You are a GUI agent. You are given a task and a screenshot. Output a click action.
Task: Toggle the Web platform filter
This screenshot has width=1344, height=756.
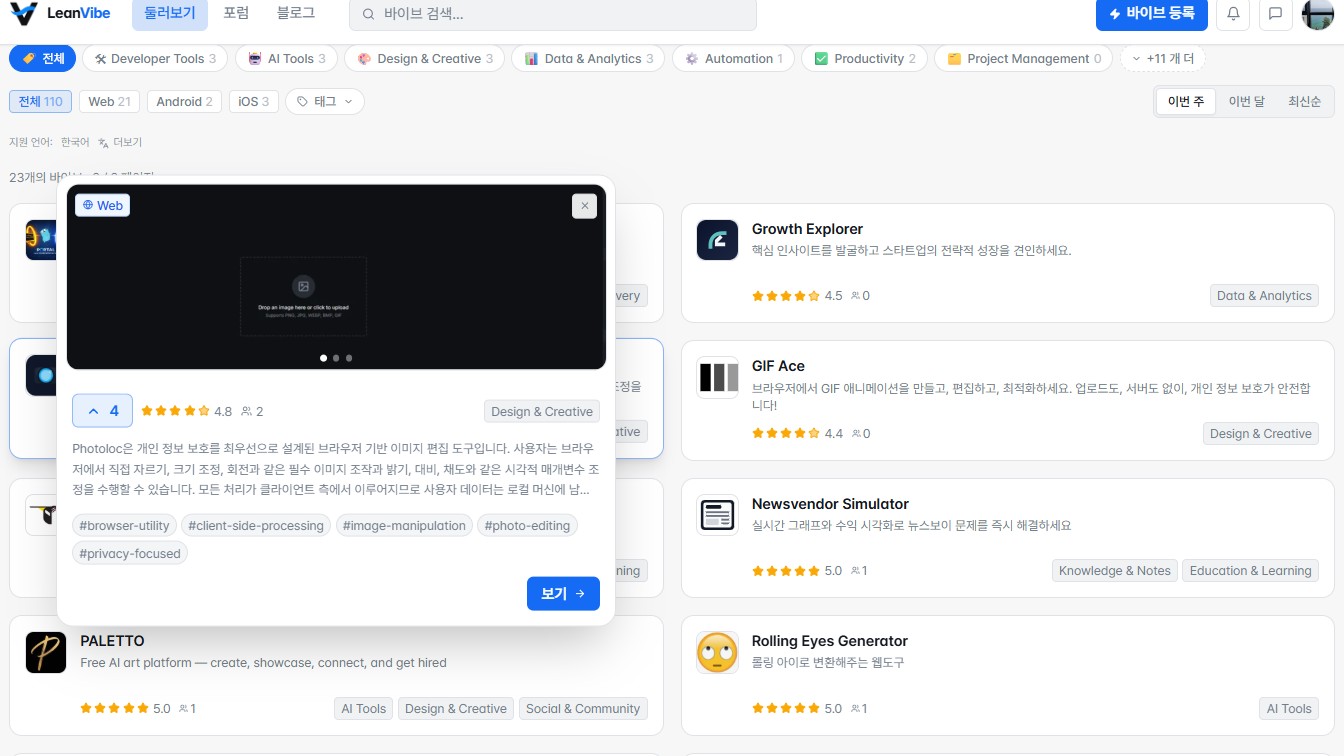pyautogui.click(x=110, y=101)
